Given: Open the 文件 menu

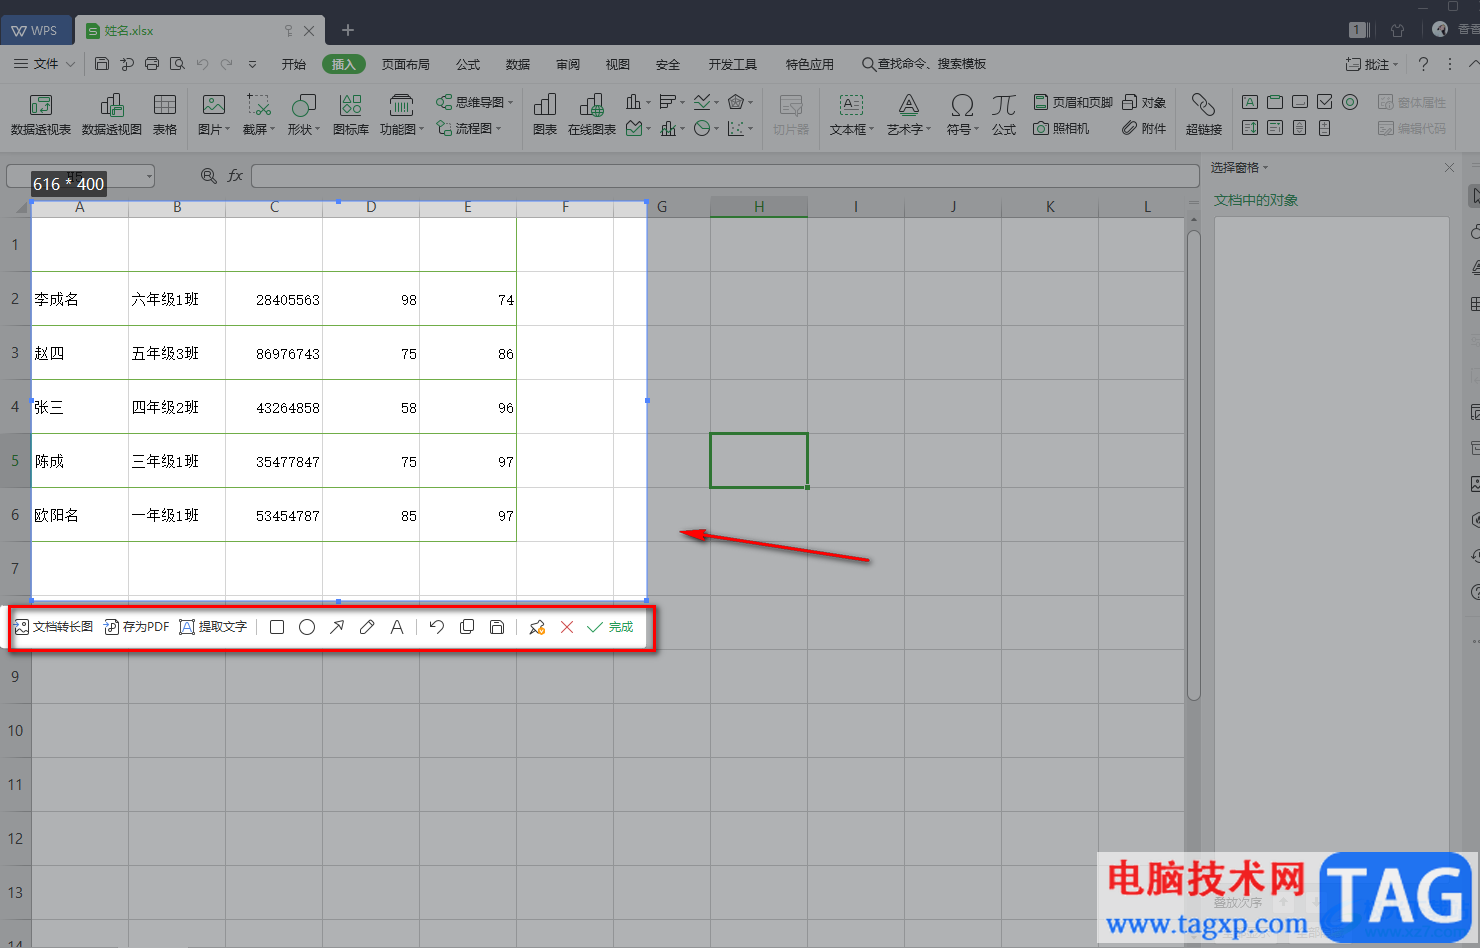Looking at the screenshot, I should pyautogui.click(x=44, y=64).
